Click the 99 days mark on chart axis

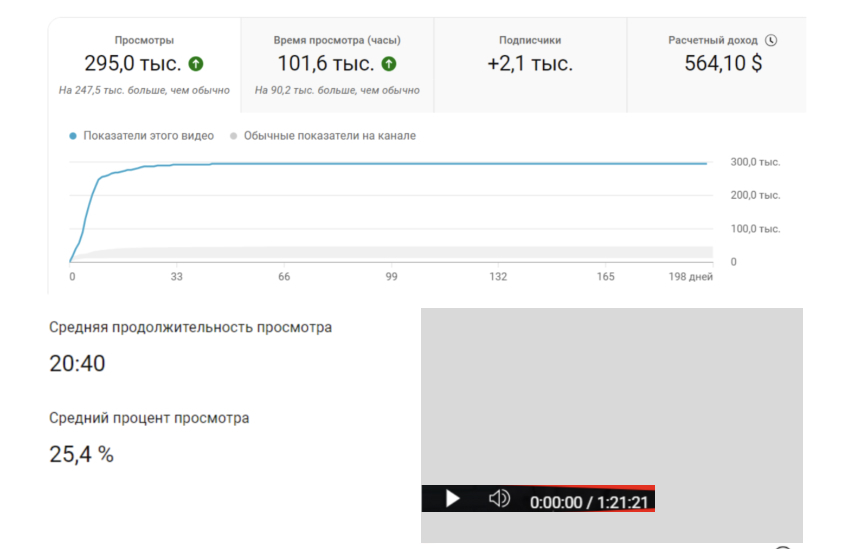391,276
